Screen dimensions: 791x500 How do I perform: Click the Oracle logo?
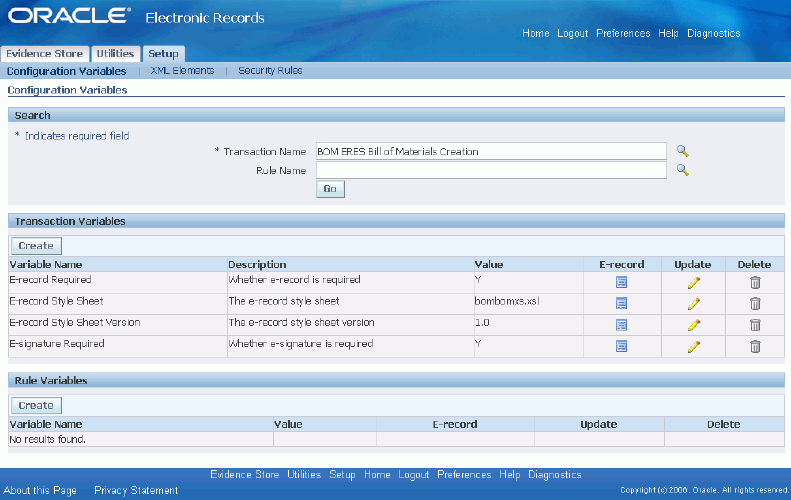coord(69,16)
